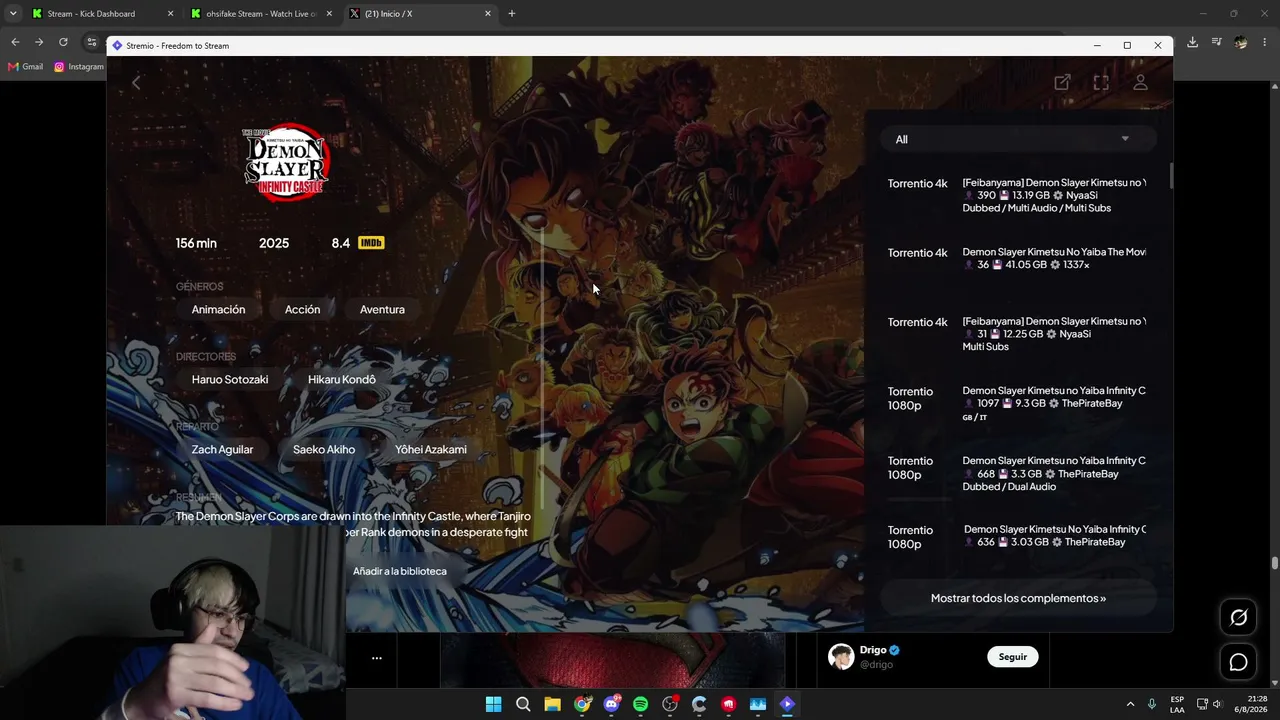Click the Aventura genre chip
This screenshot has height=720, width=1280.
[x=382, y=310]
